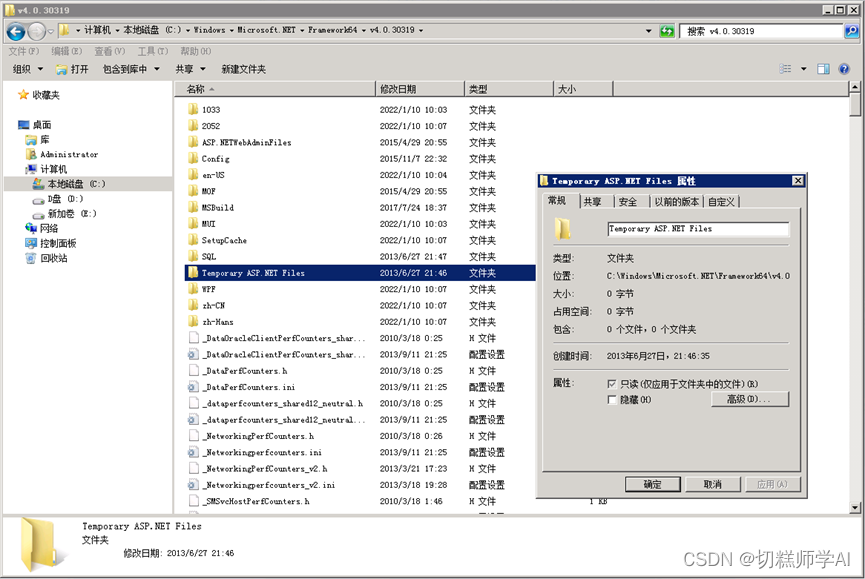
Task: Select the Config folder icon
Action: click(x=193, y=158)
